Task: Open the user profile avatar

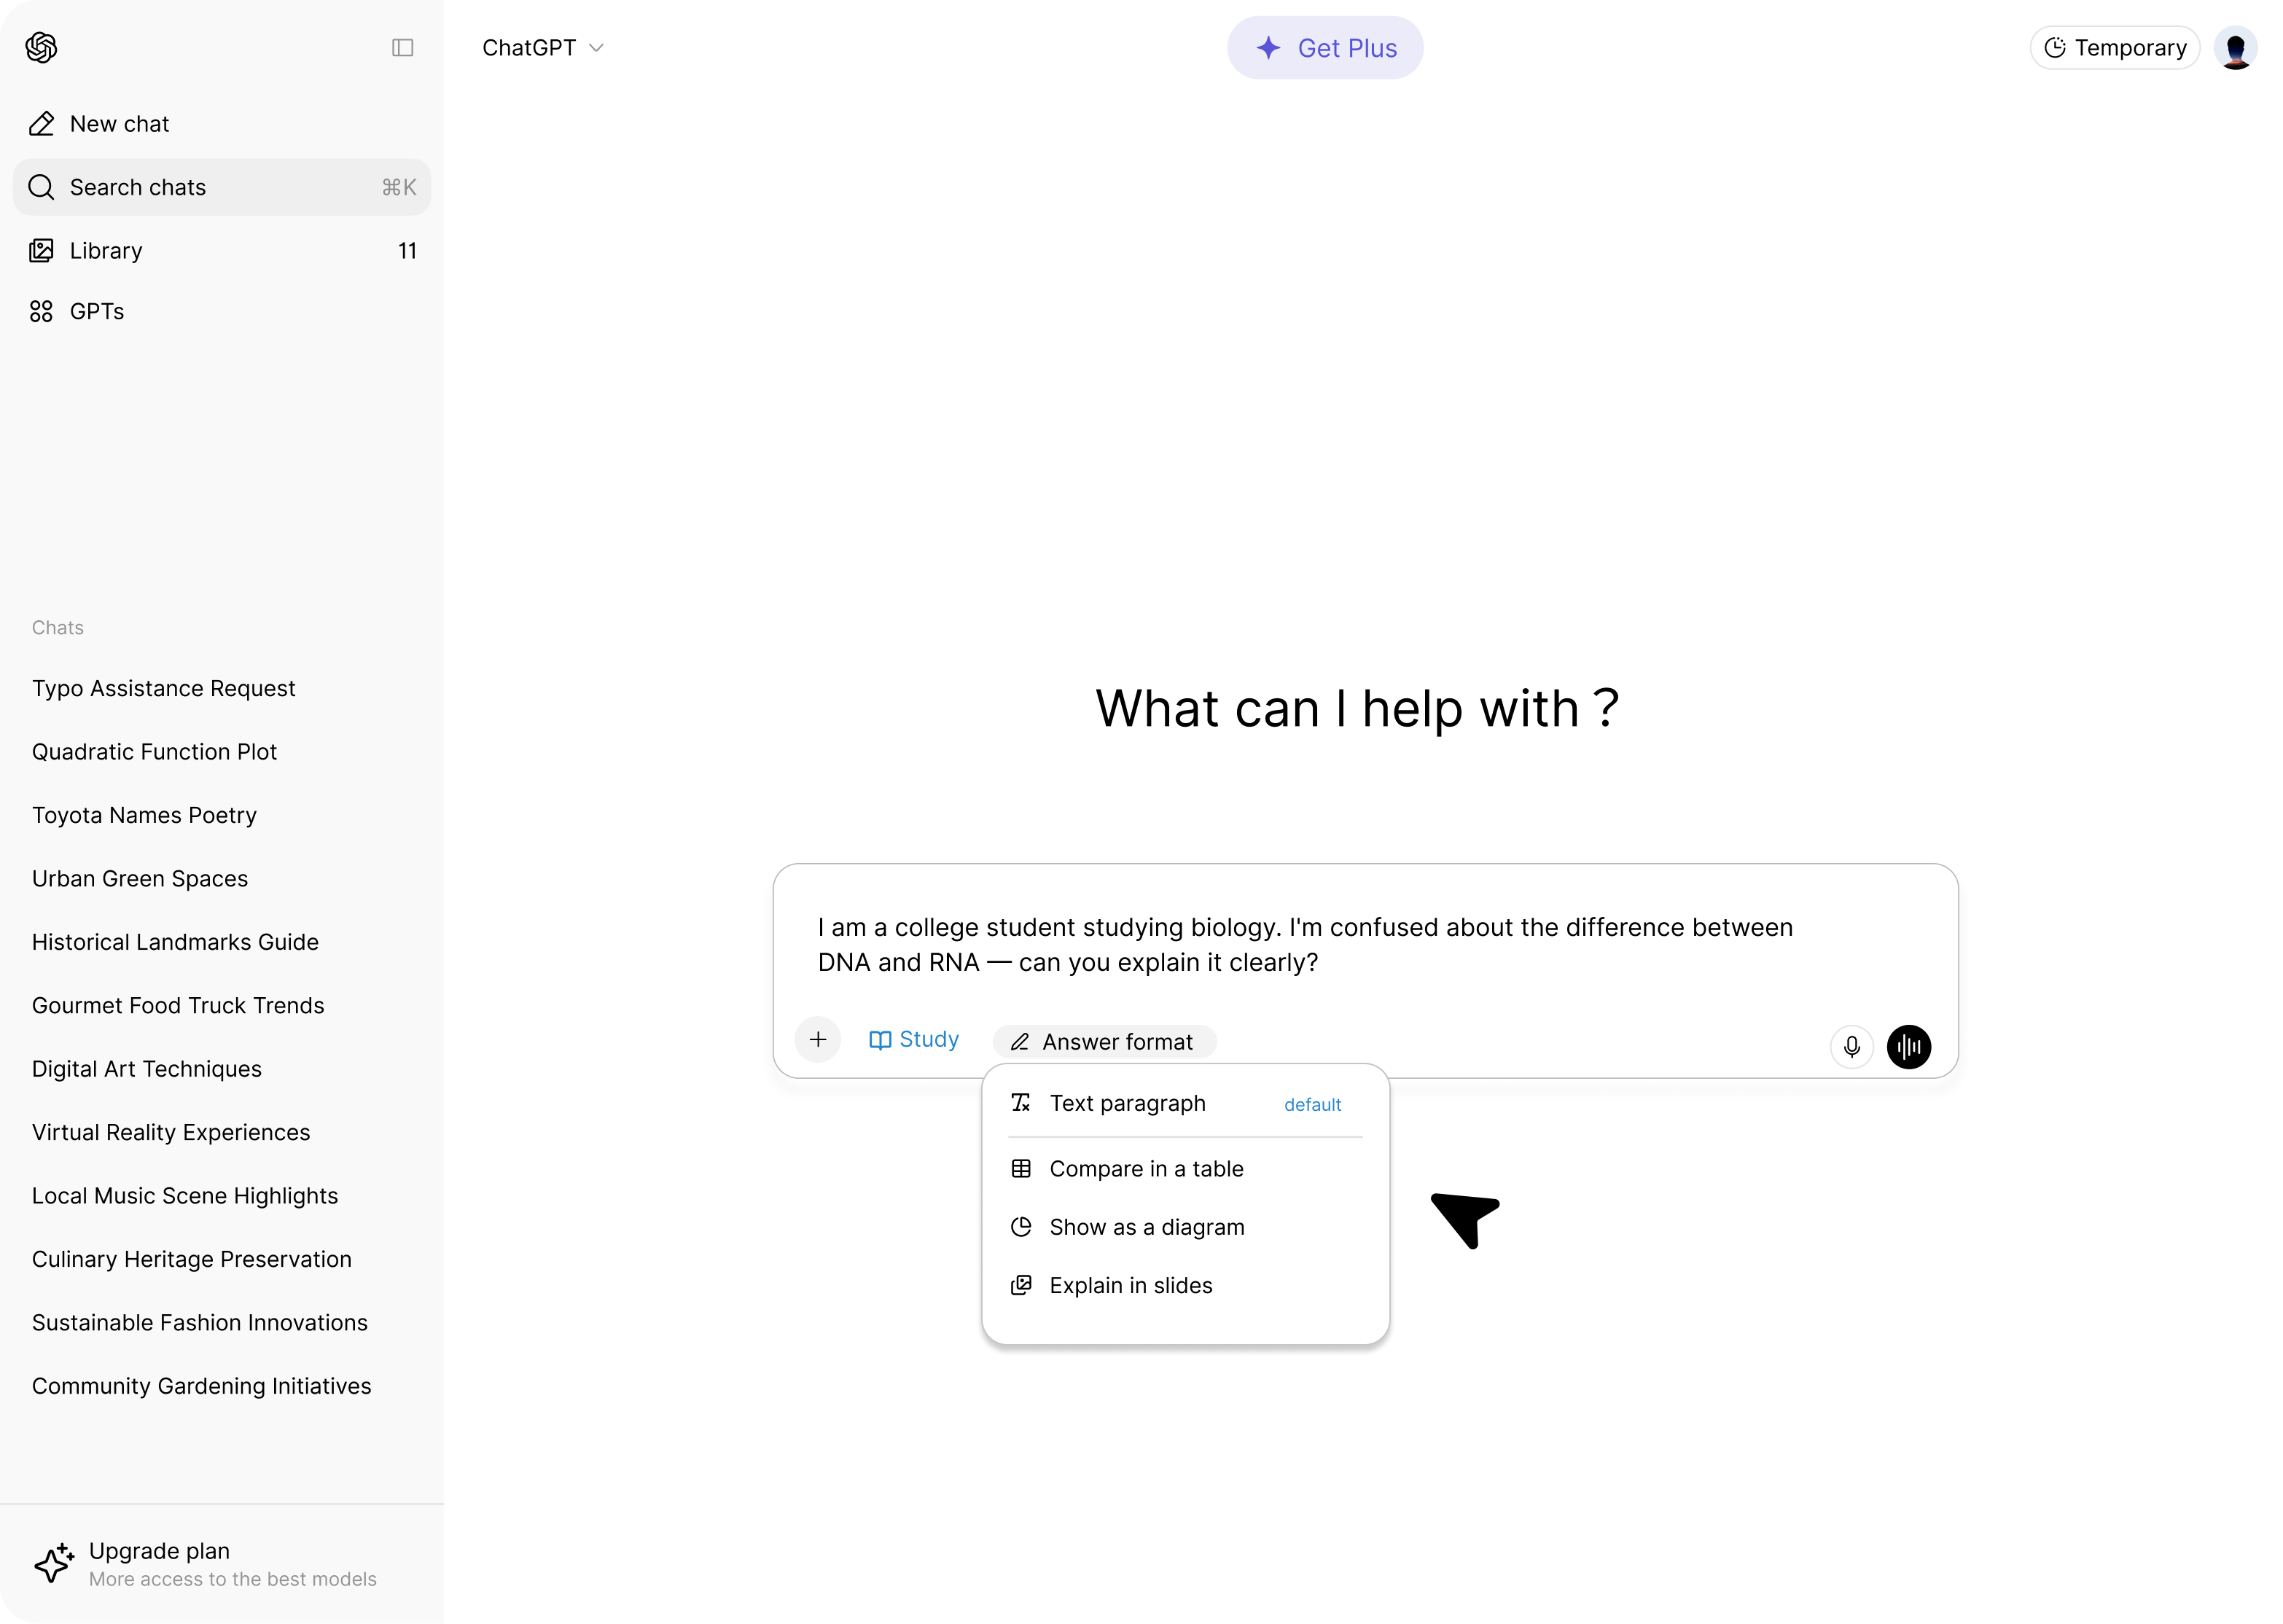Action: pos(2236,47)
